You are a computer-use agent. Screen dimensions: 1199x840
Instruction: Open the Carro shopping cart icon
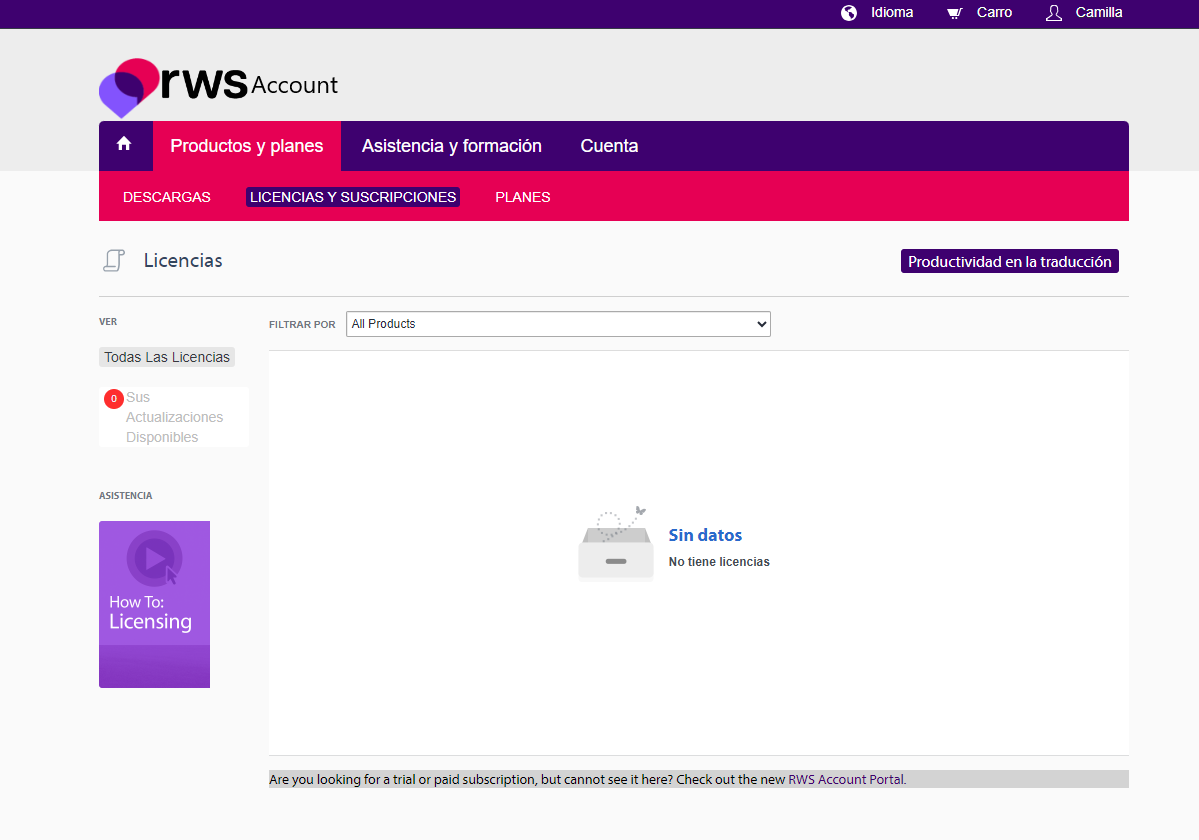[953, 13]
